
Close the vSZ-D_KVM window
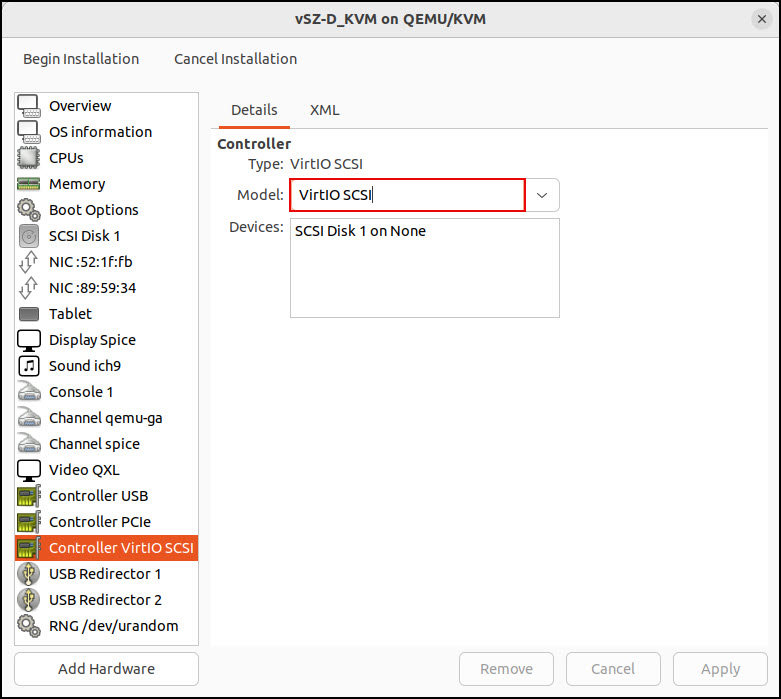[762, 19]
